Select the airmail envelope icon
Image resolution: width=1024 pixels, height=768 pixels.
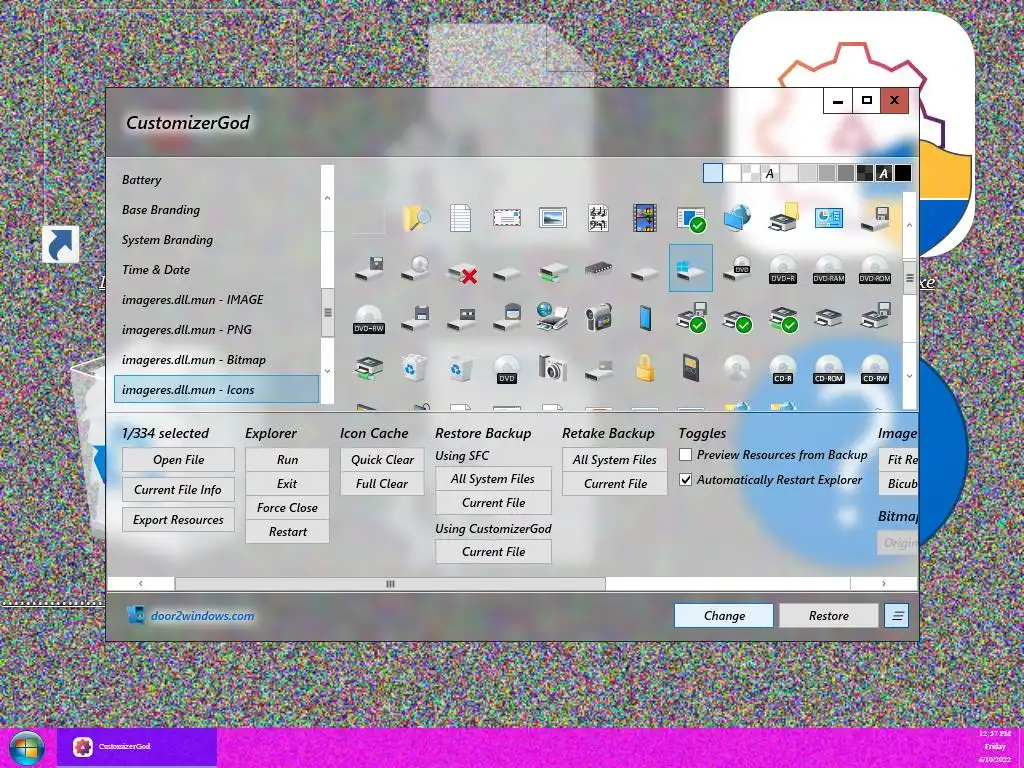coord(507,217)
